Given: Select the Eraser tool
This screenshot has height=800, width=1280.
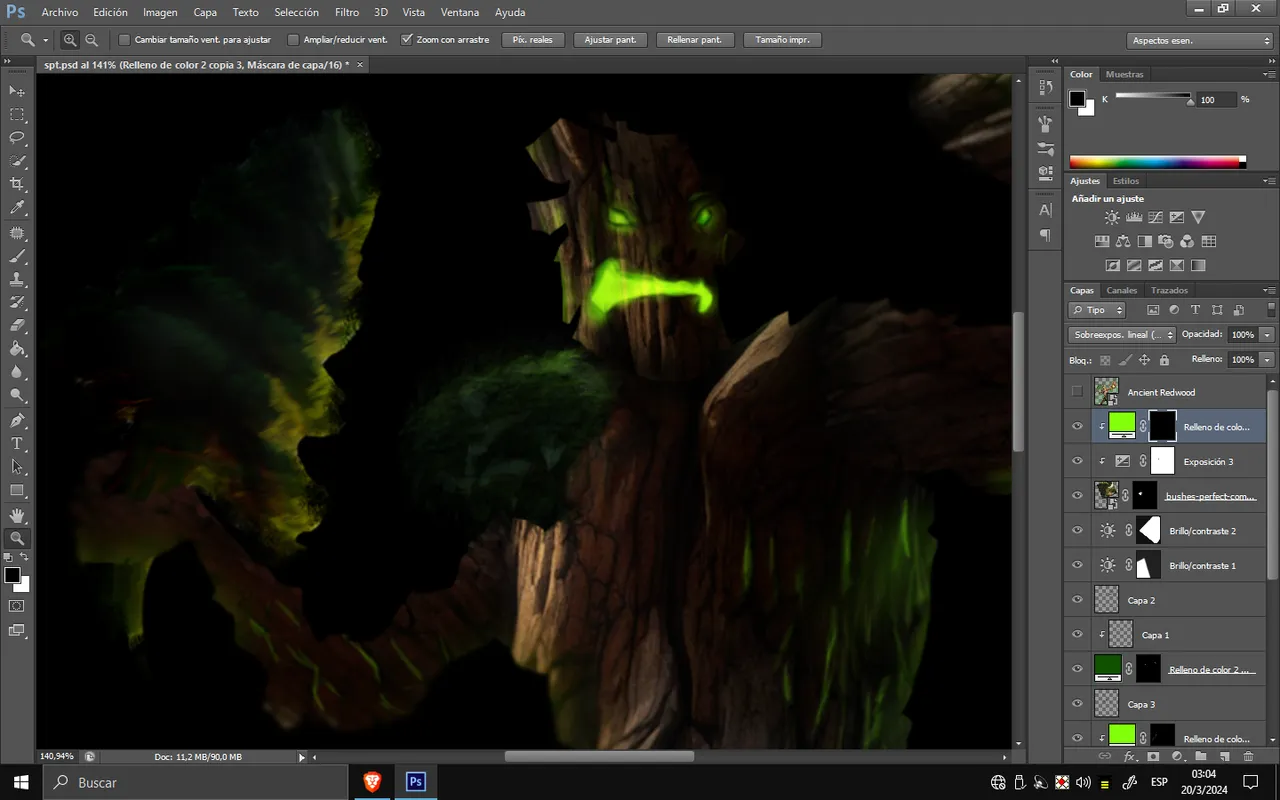Looking at the screenshot, I should point(17,325).
